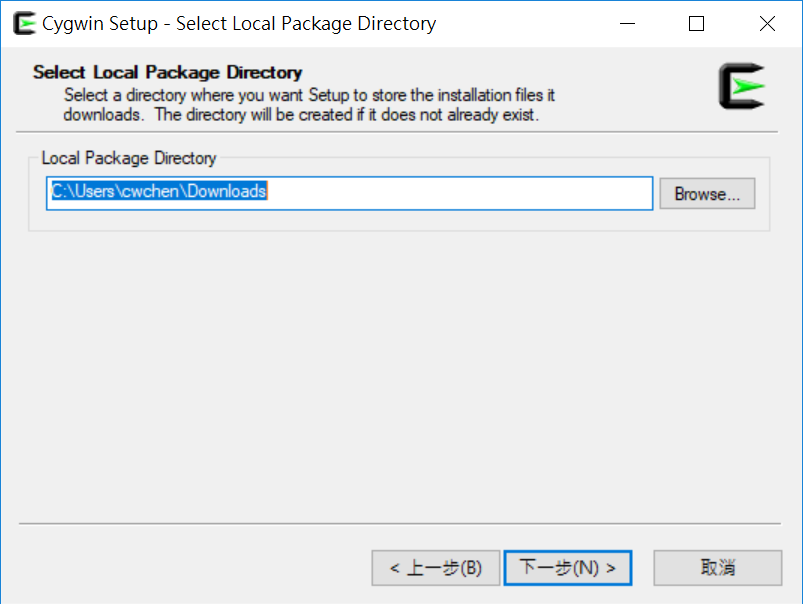
Task: Click the "Select a directory where" description line
Action: (x=309, y=96)
